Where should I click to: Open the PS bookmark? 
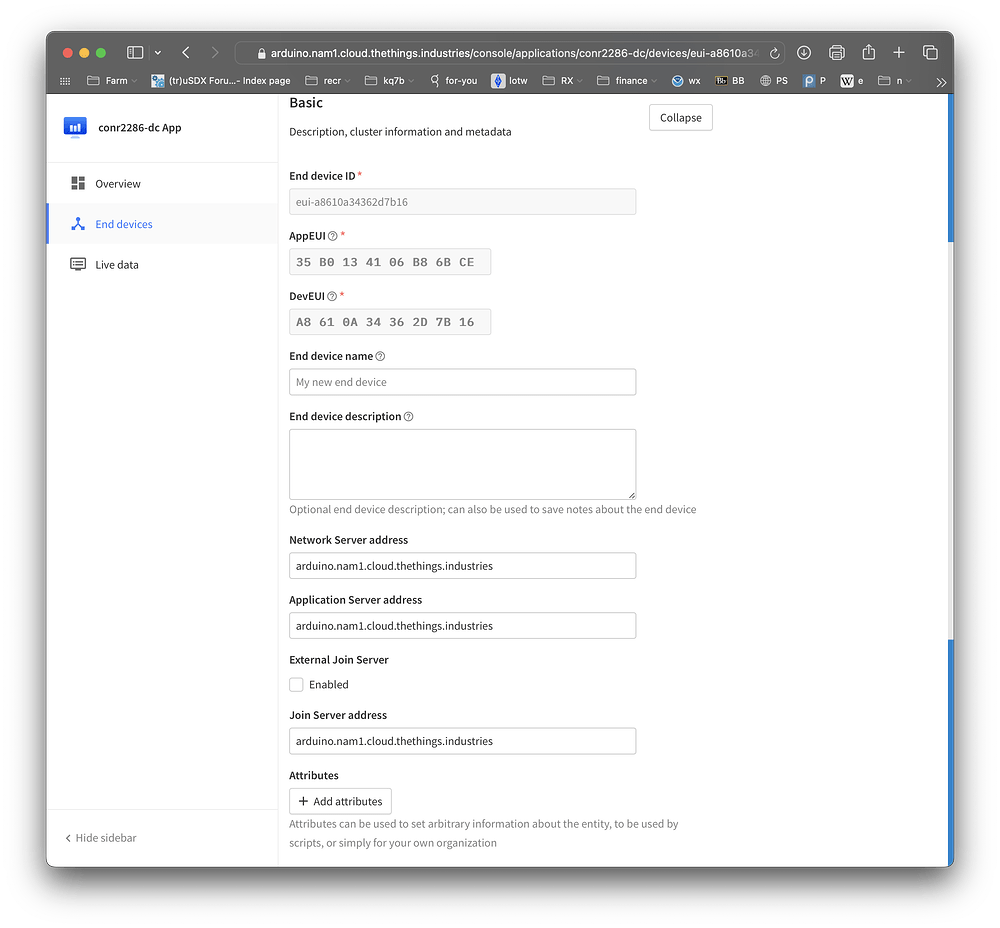[774, 81]
